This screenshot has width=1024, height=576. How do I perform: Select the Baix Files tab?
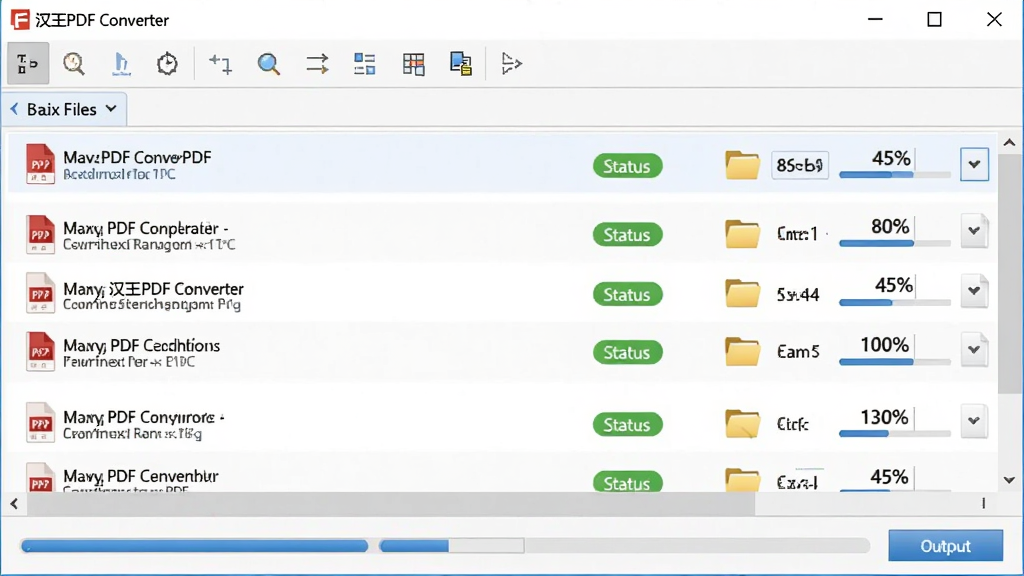[x=64, y=109]
